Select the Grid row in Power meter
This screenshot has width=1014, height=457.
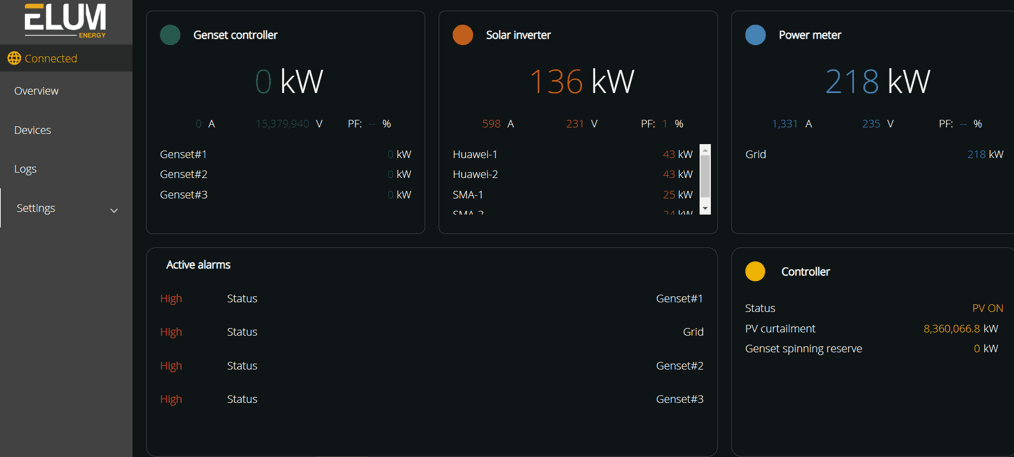click(874, 154)
